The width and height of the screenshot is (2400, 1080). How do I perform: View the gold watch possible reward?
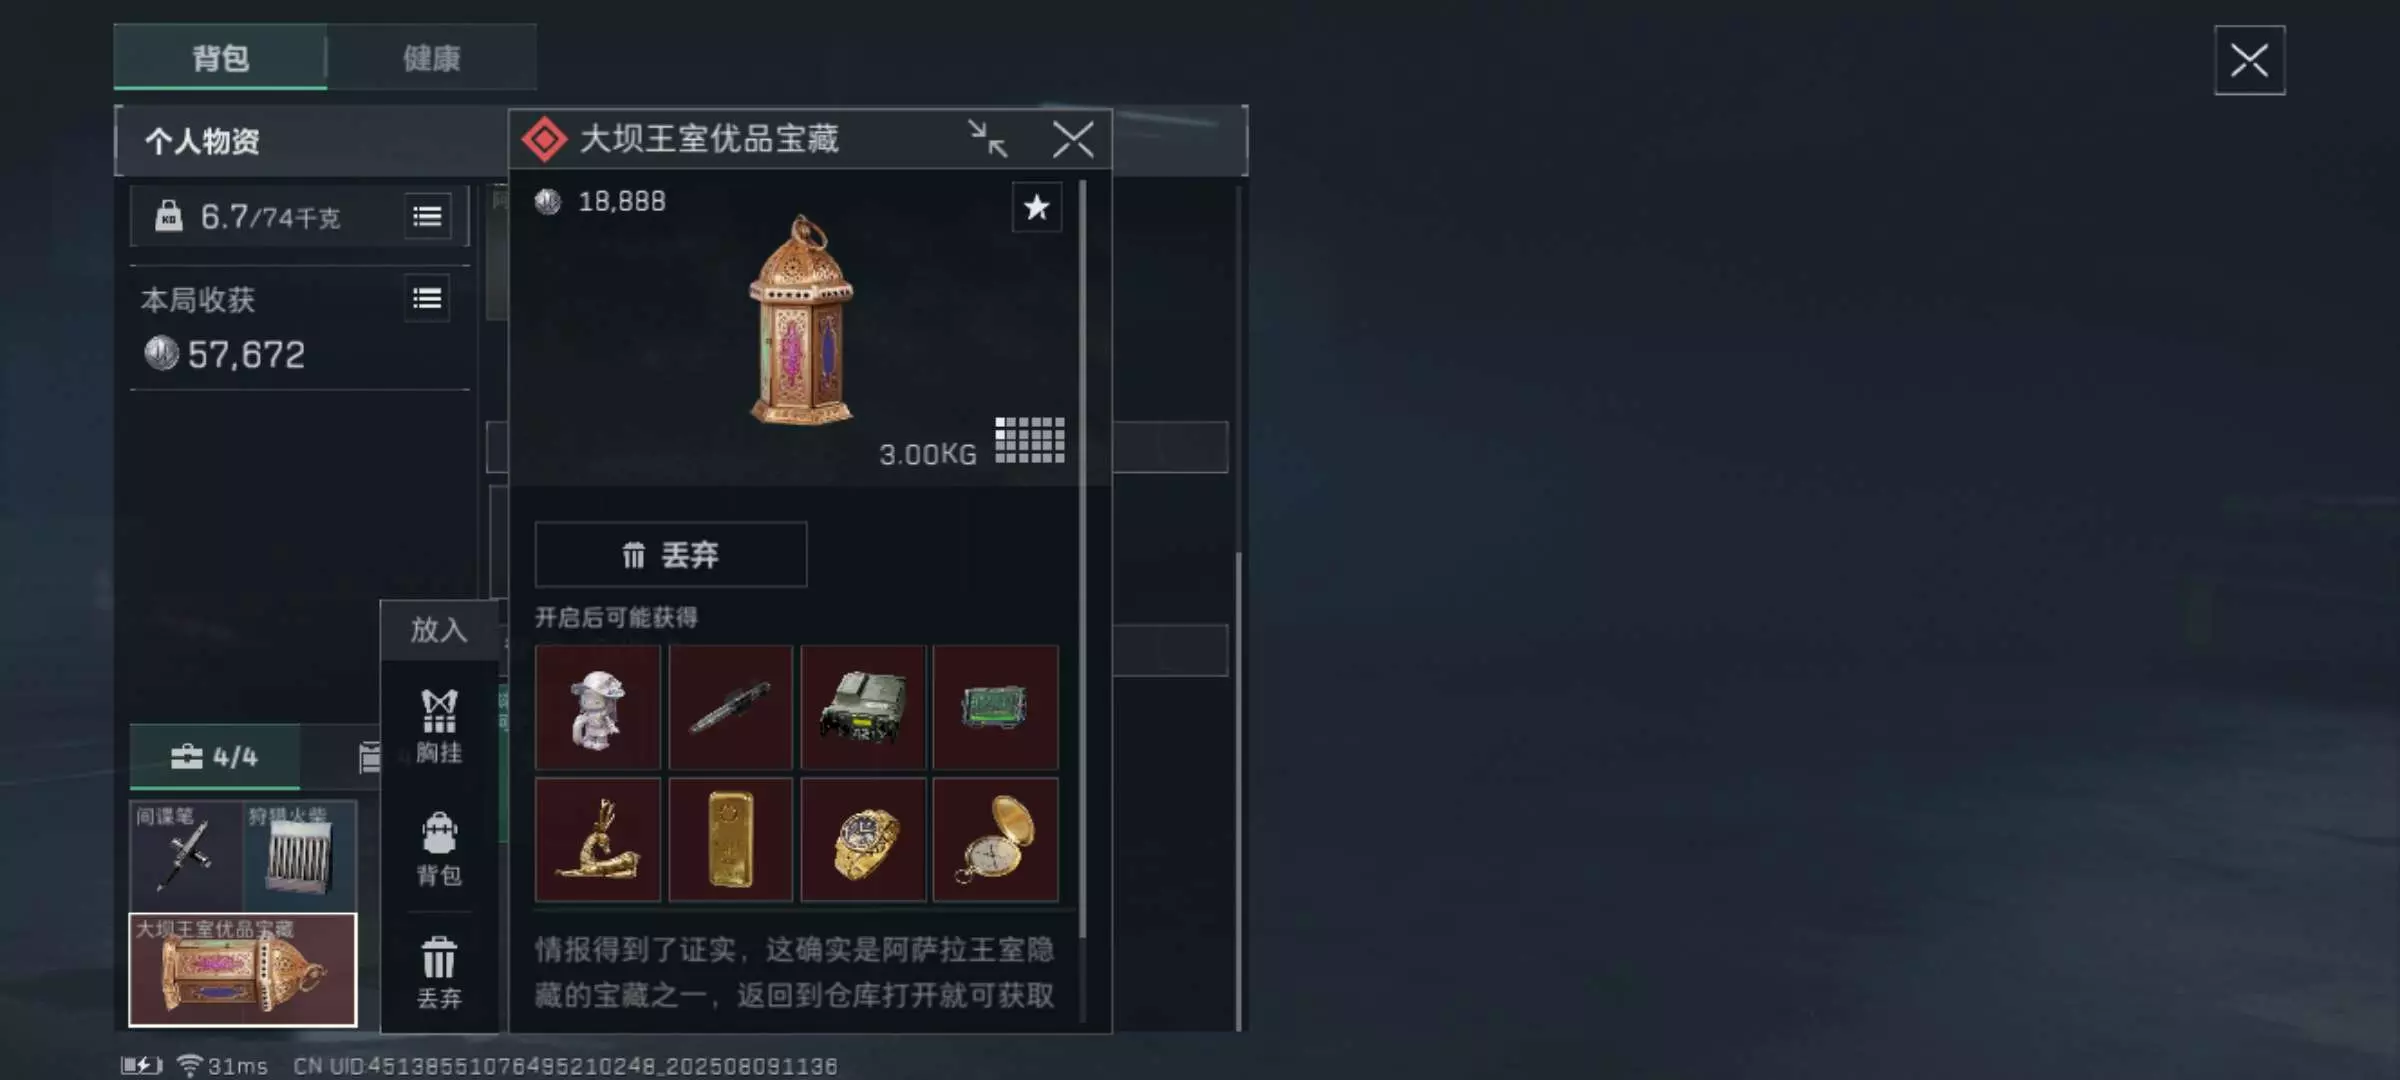tap(863, 840)
